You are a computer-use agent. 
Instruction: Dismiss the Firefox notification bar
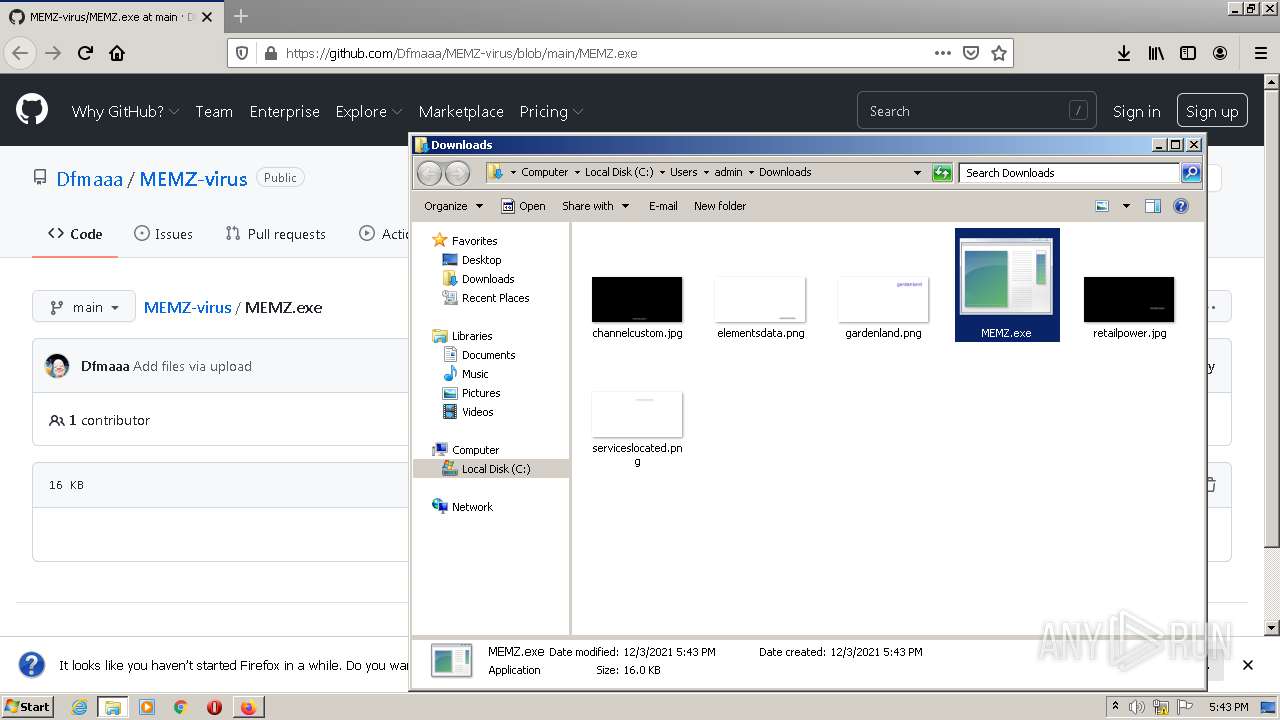(1248, 665)
